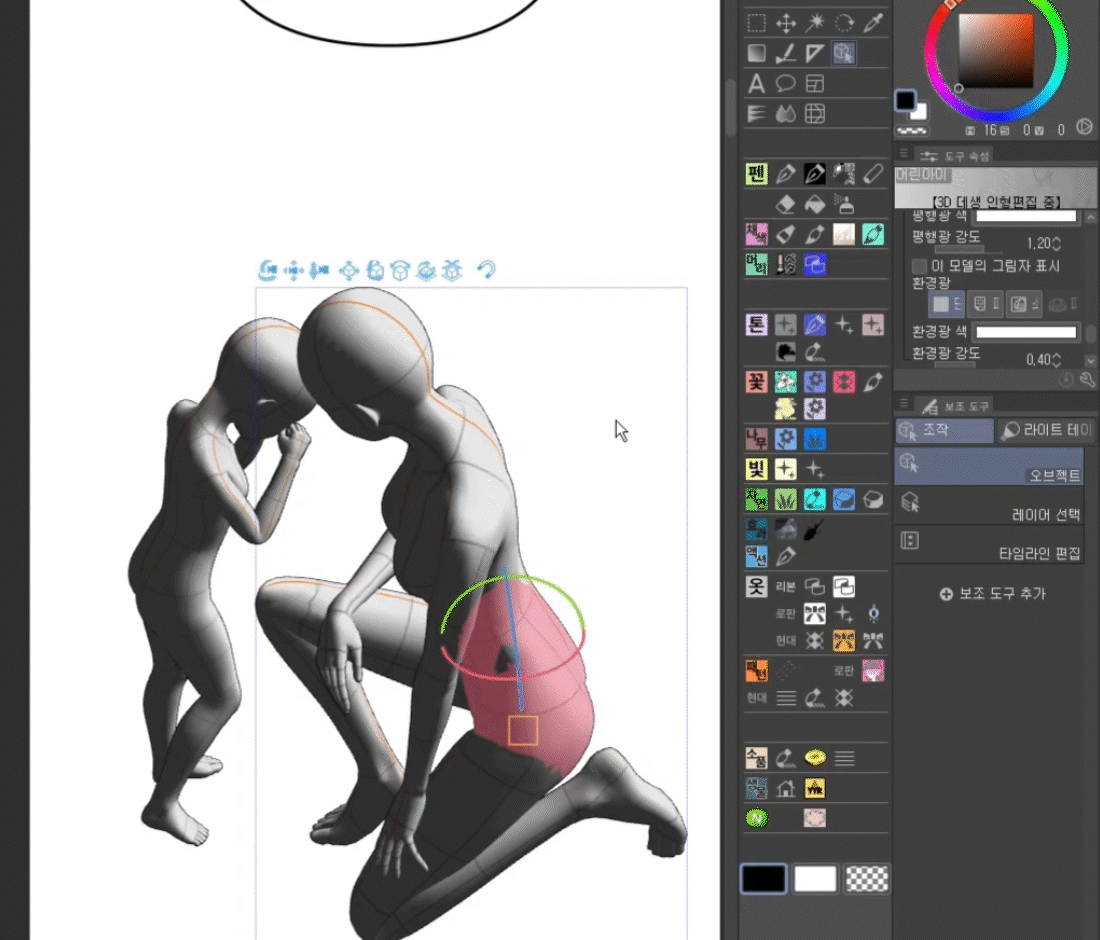The image size is (1100, 940).
Task: Click the rotate camera 3D manipulator icon
Action: [267, 270]
